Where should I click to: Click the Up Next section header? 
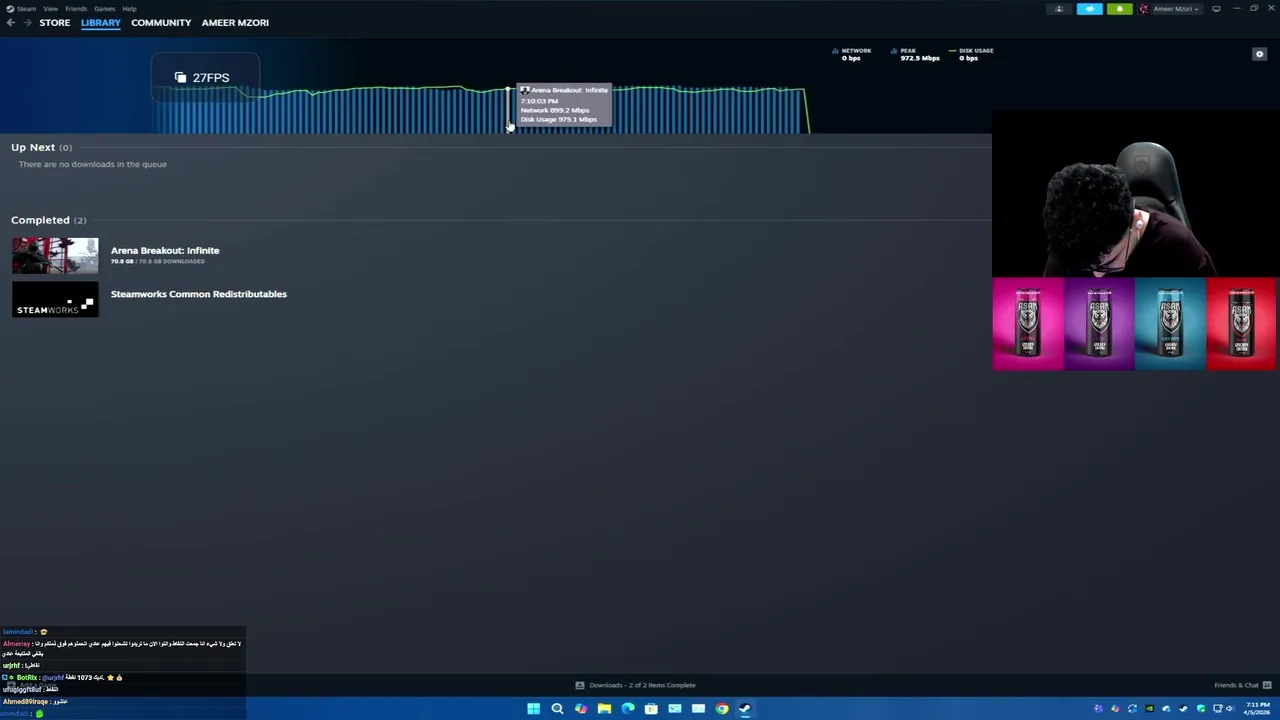(41, 147)
